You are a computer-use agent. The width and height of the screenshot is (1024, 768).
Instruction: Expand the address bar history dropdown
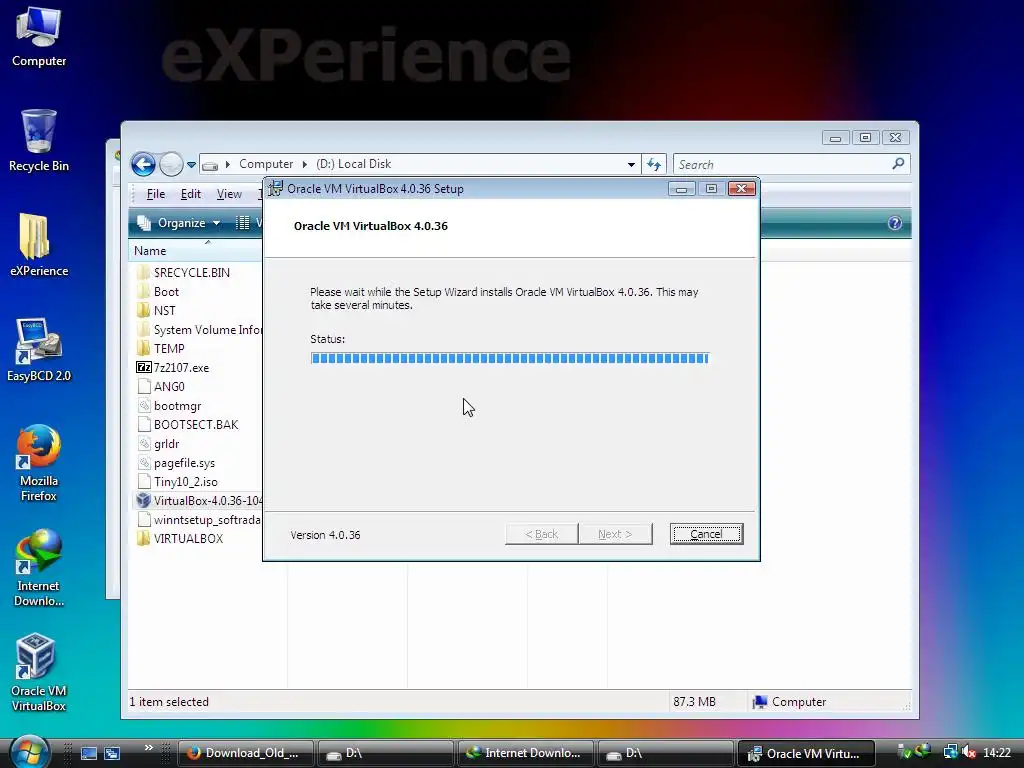[631, 165]
